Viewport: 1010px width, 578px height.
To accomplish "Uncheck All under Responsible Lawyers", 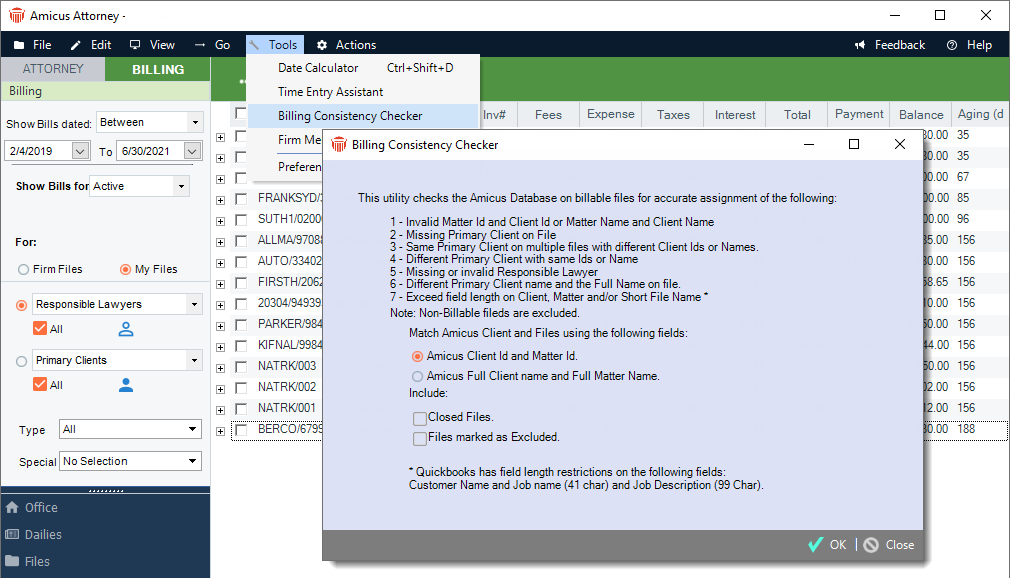I will click(x=40, y=329).
